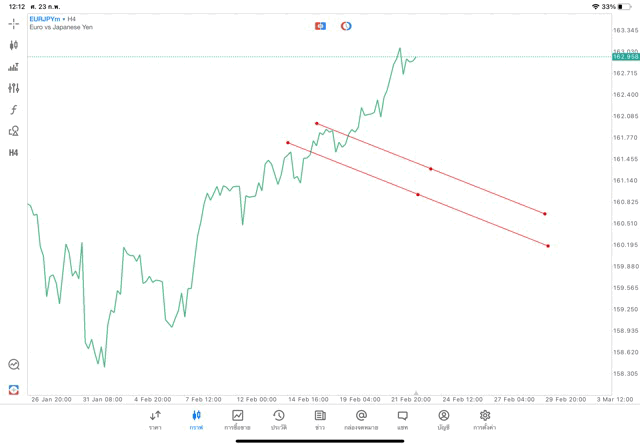Image resolution: width=640 pixels, height=447 pixels.
Task: Tap the red-blue one-click trading icon
Action: pyautogui.click(x=320, y=25)
